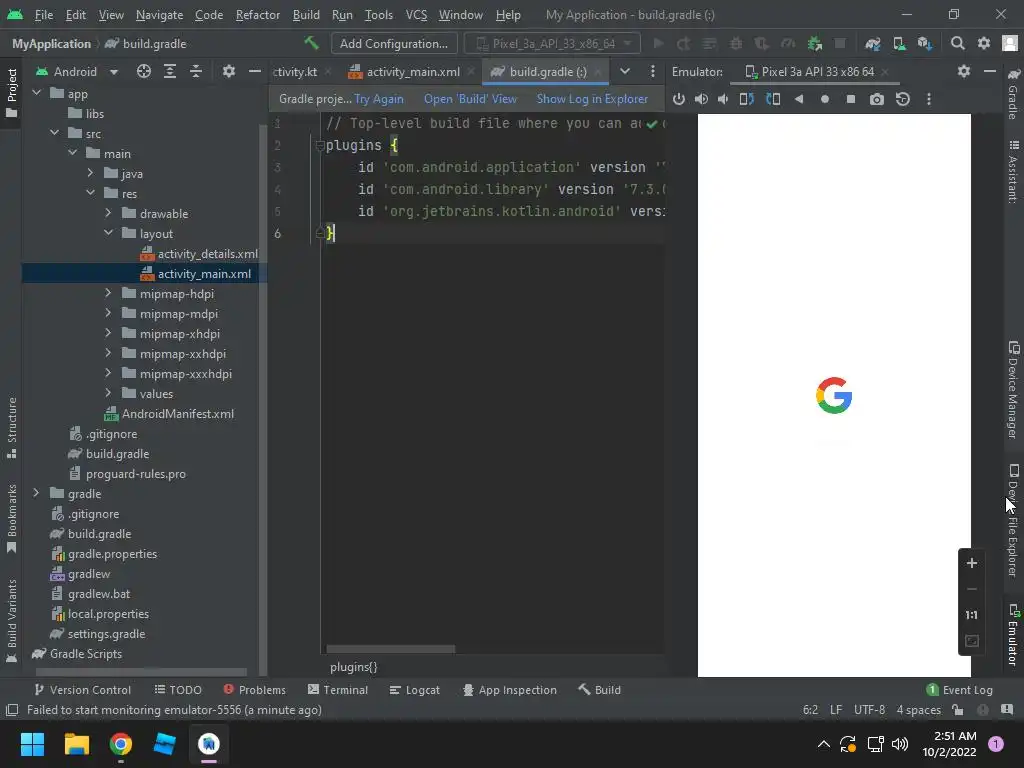
Task: Click the Make Project hammer icon
Action: point(312,43)
